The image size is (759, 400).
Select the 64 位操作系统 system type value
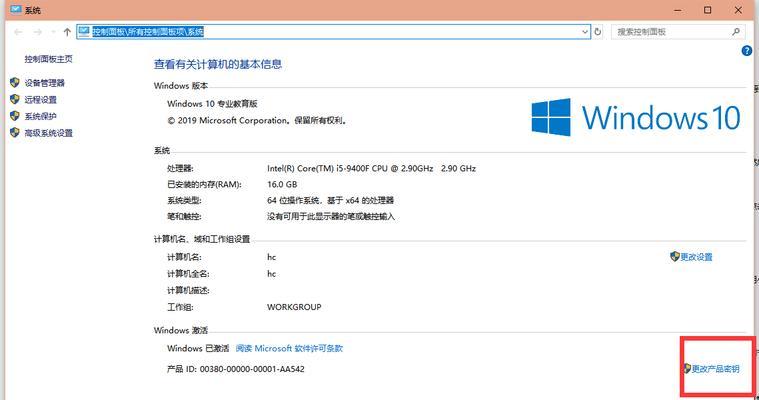(x=331, y=200)
